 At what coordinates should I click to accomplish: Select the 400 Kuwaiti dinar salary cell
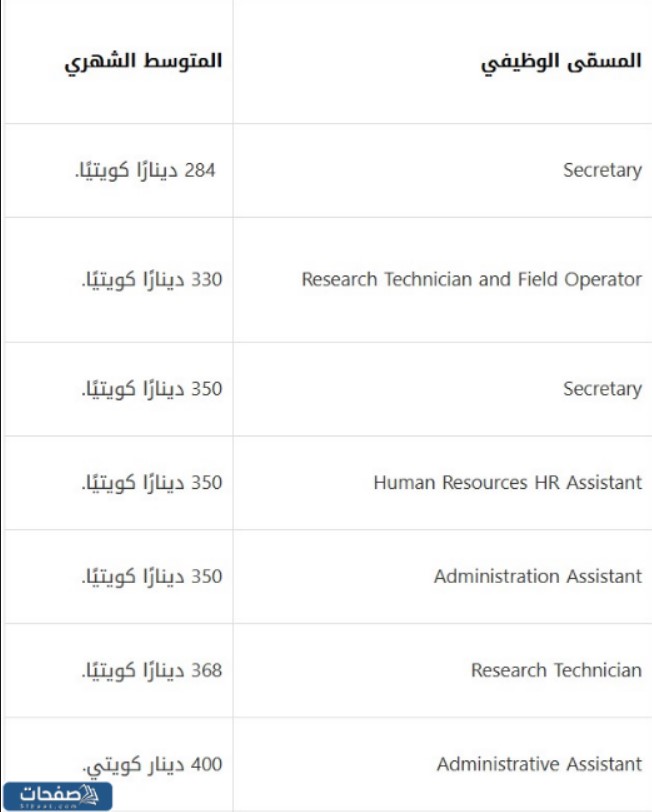pos(151,765)
